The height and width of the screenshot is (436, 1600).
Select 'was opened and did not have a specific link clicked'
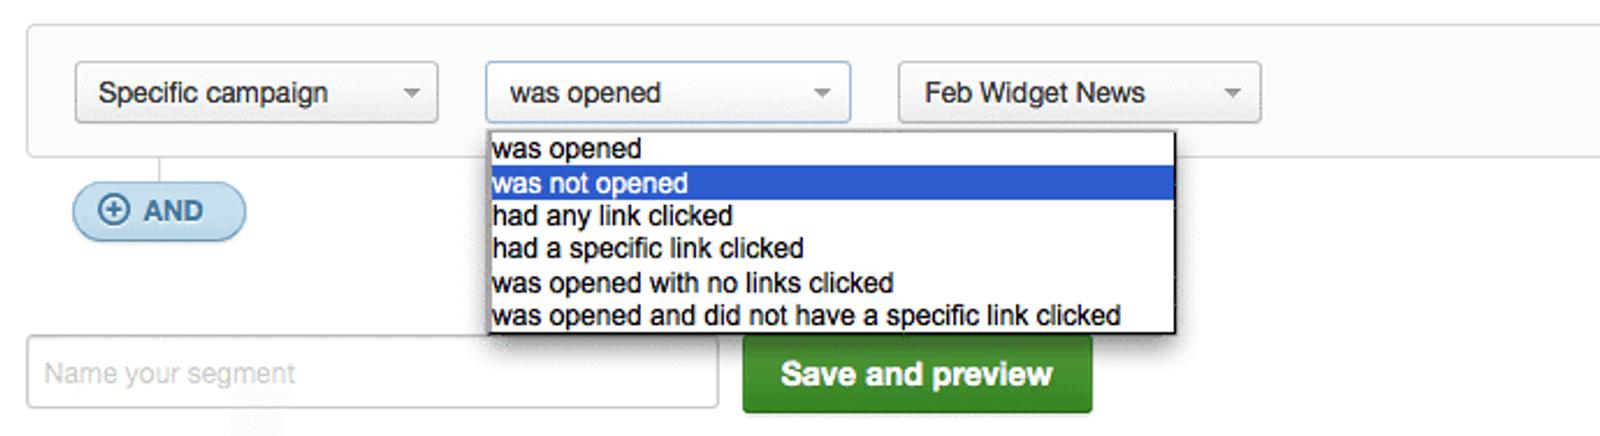coord(806,316)
